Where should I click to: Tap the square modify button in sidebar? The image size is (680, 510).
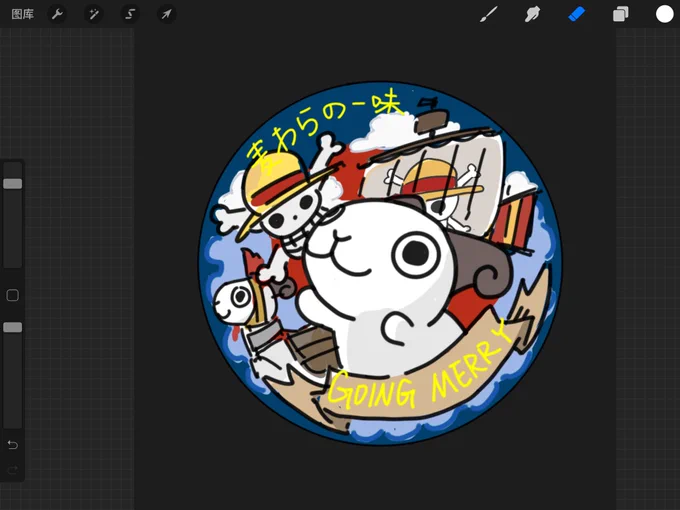point(13,295)
